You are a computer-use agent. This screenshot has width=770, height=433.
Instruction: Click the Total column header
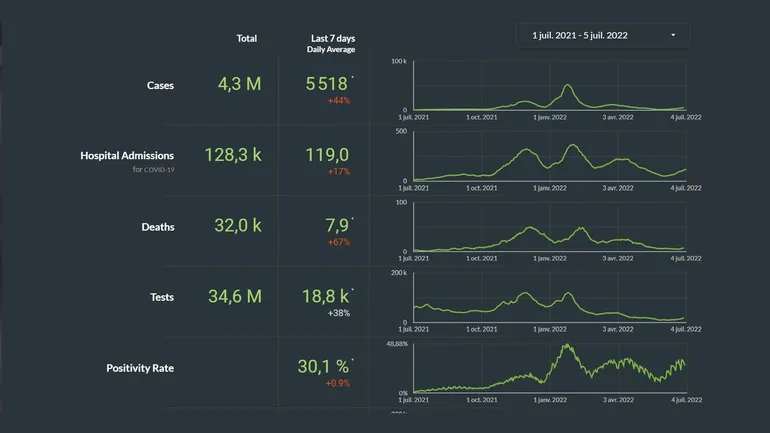tap(246, 39)
